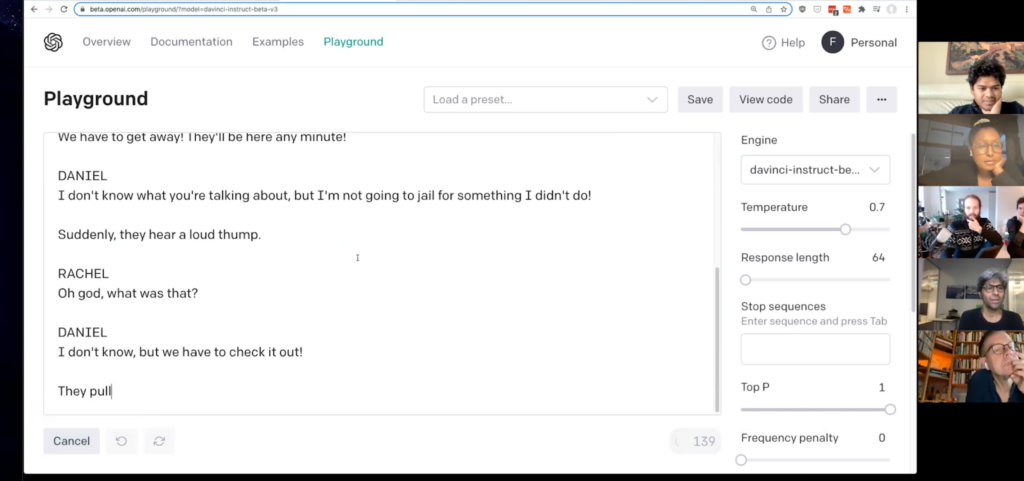The width and height of the screenshot is (1024, 481).
Task: Select the second participant video thumbnail
Action: [x=971, y=150]
